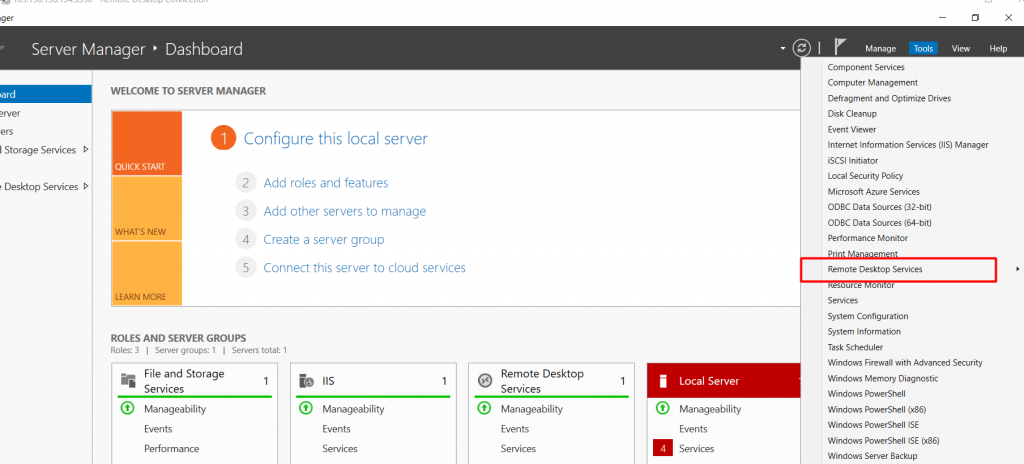Click the File and Storage Services tile icon
The width and height of the screenshot is (1024, 464).
pos(128,380)
